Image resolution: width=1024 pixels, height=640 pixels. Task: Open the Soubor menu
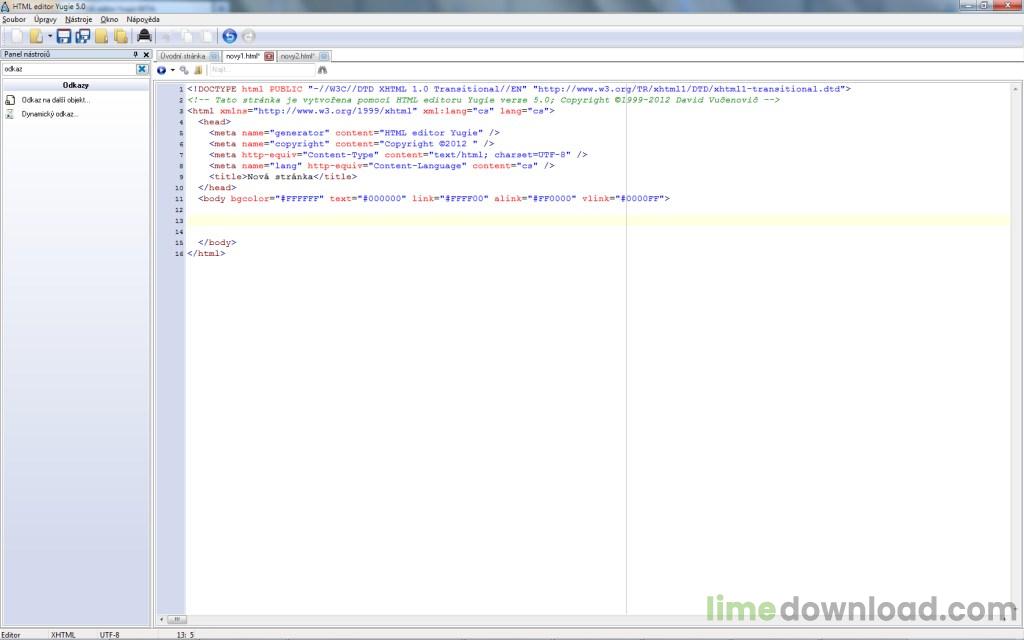14,20
